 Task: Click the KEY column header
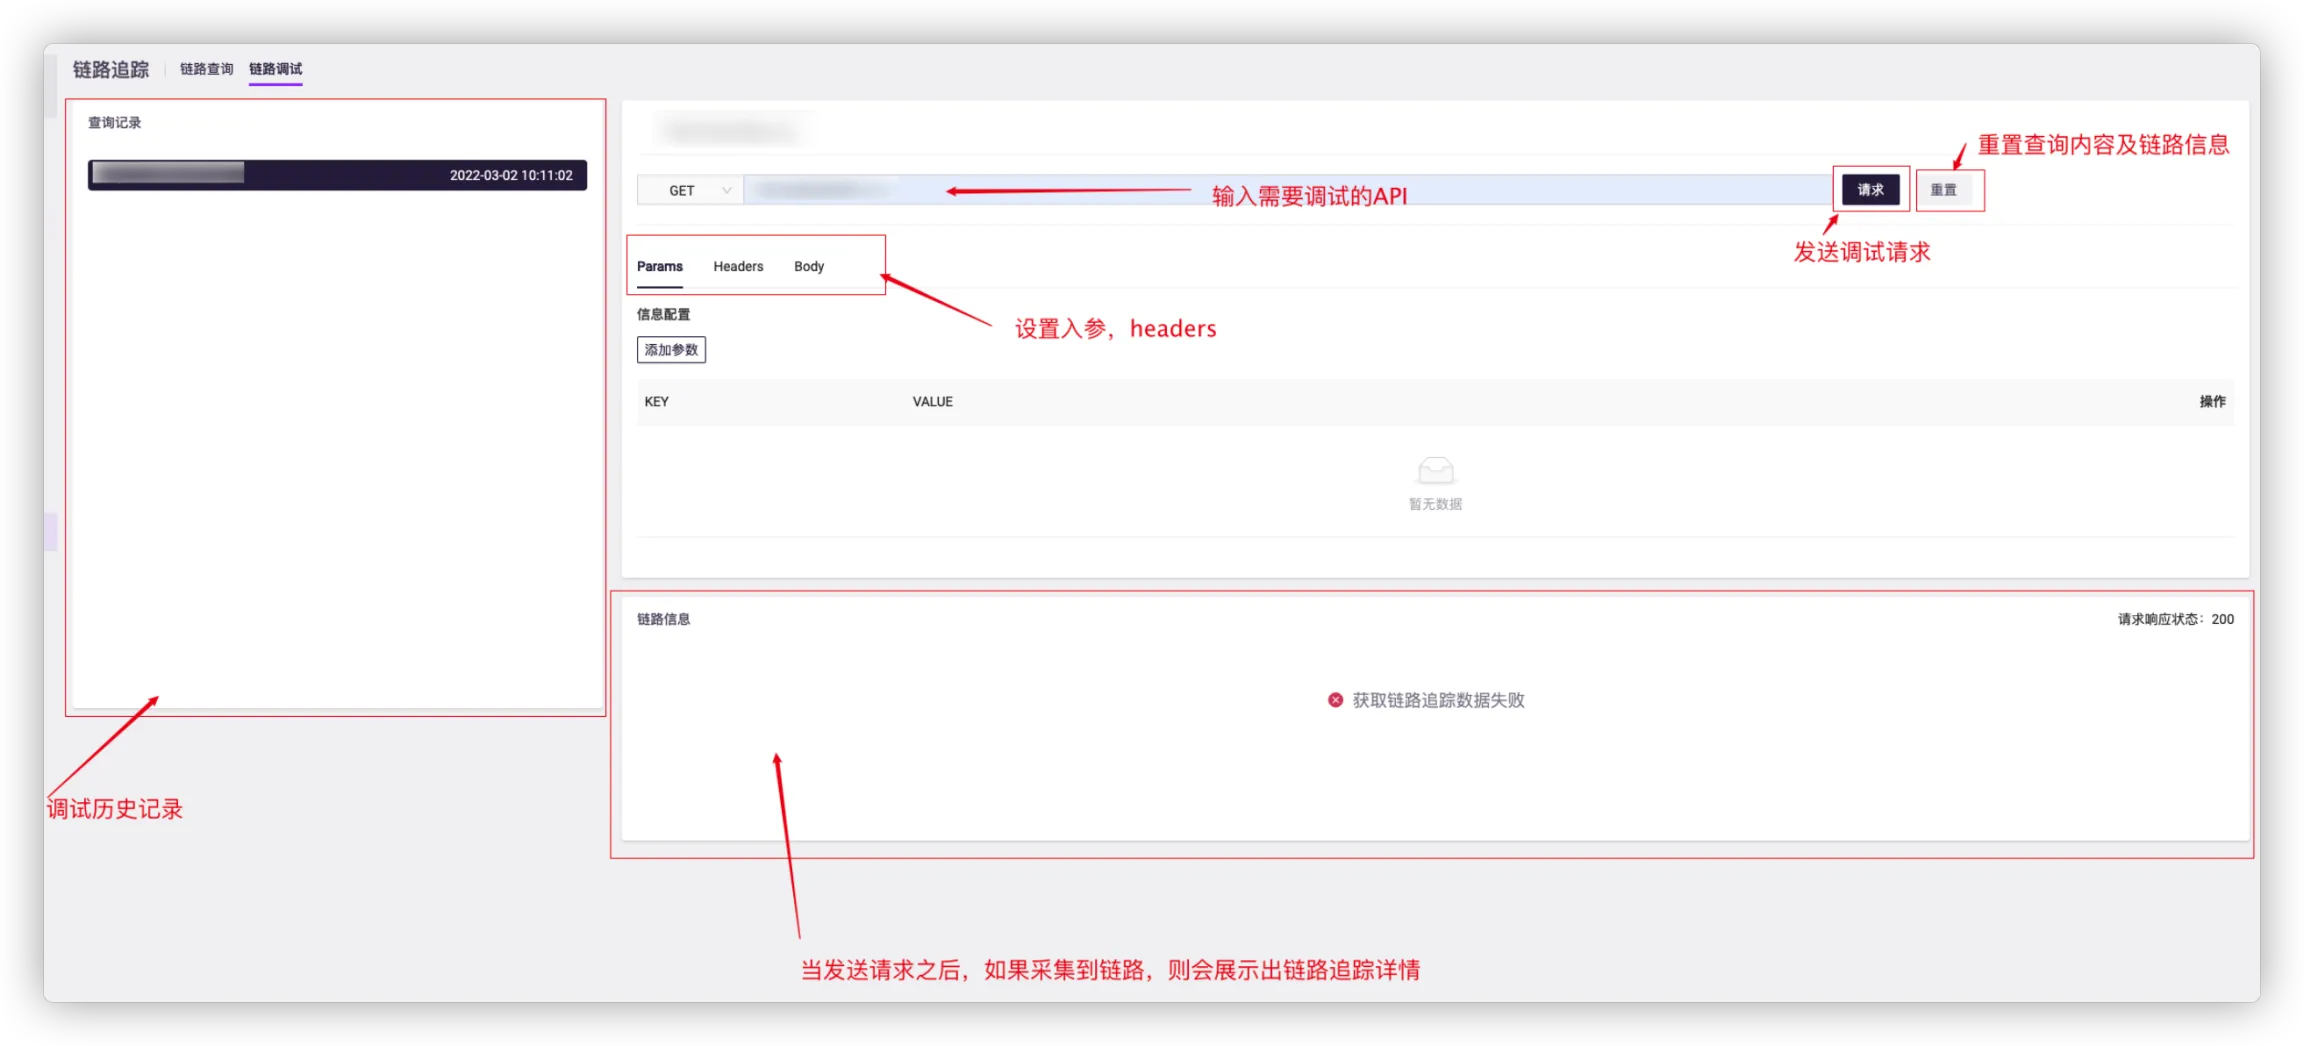tap(657, 401)
